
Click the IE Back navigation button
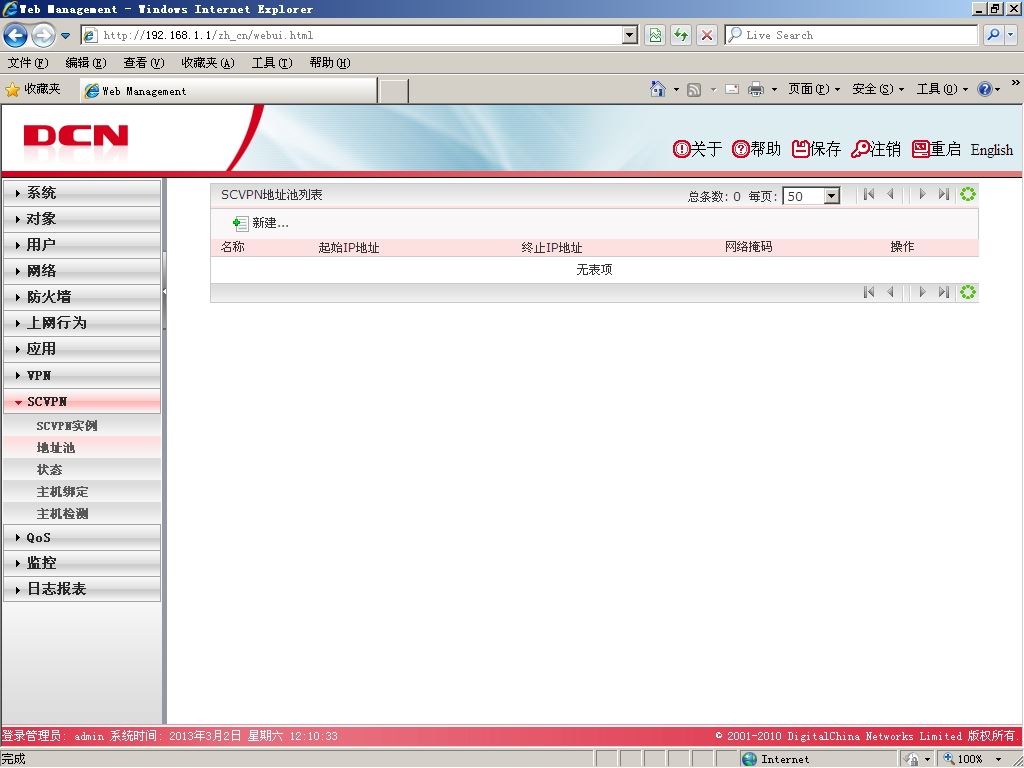15,35
